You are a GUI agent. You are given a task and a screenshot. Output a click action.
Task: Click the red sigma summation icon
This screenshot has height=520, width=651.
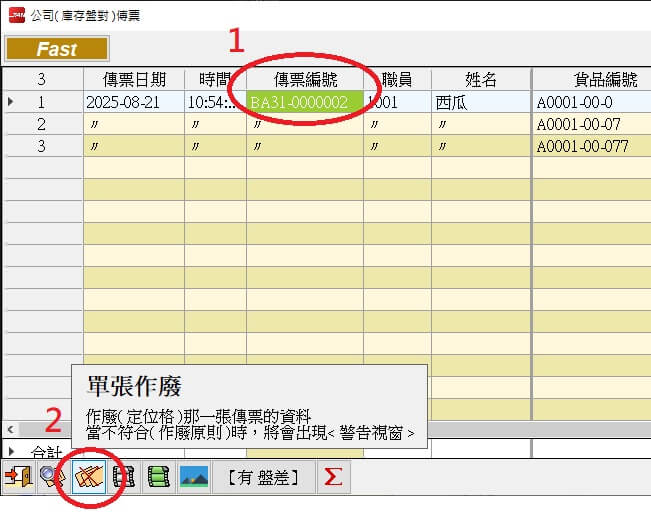pos(333,477)
